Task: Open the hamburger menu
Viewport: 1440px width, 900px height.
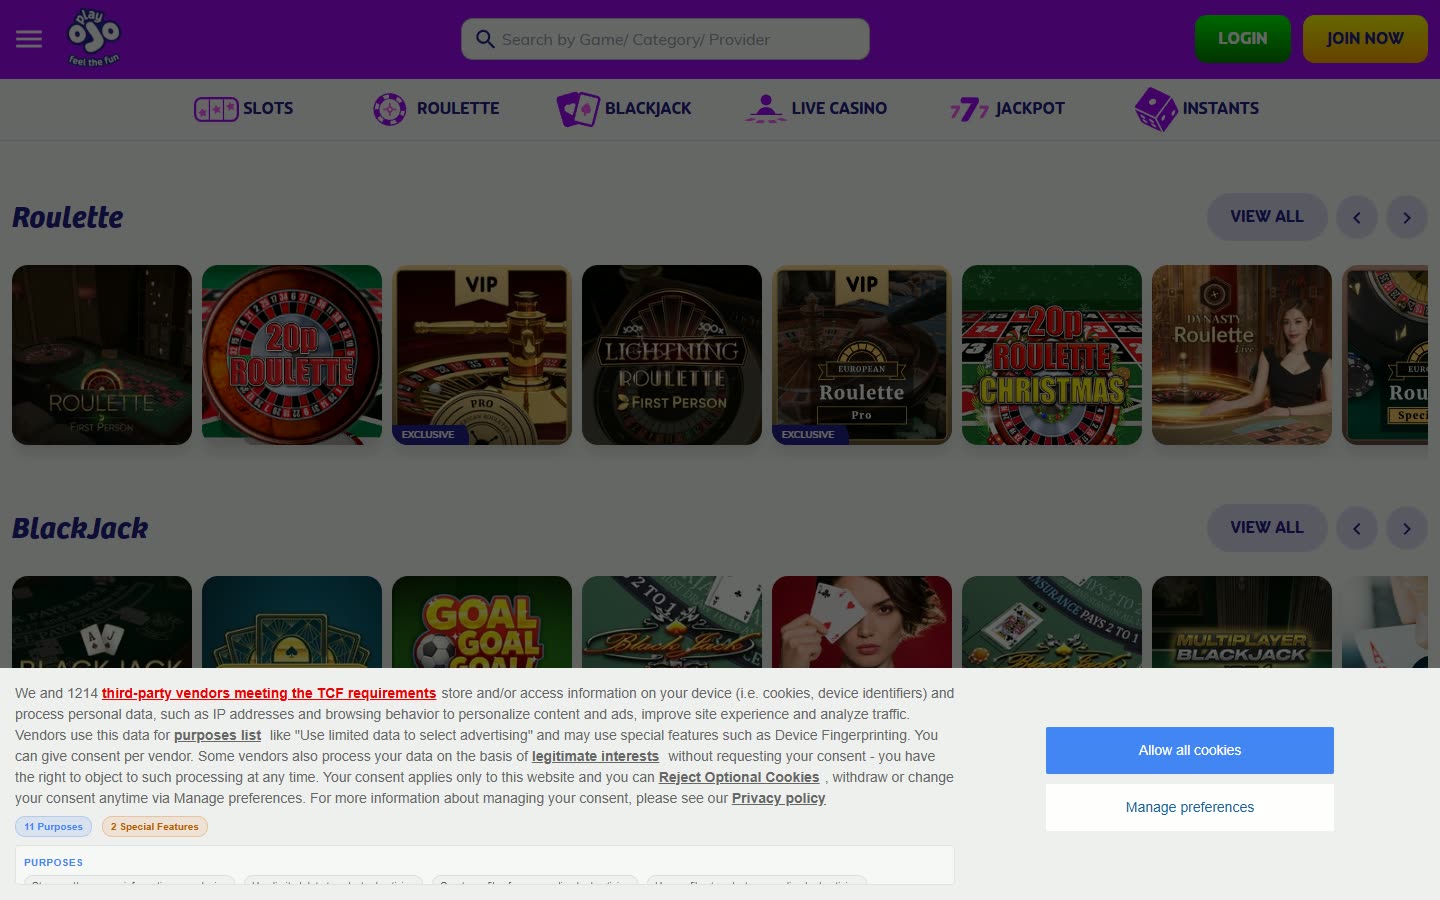Action: click(29, 39)
